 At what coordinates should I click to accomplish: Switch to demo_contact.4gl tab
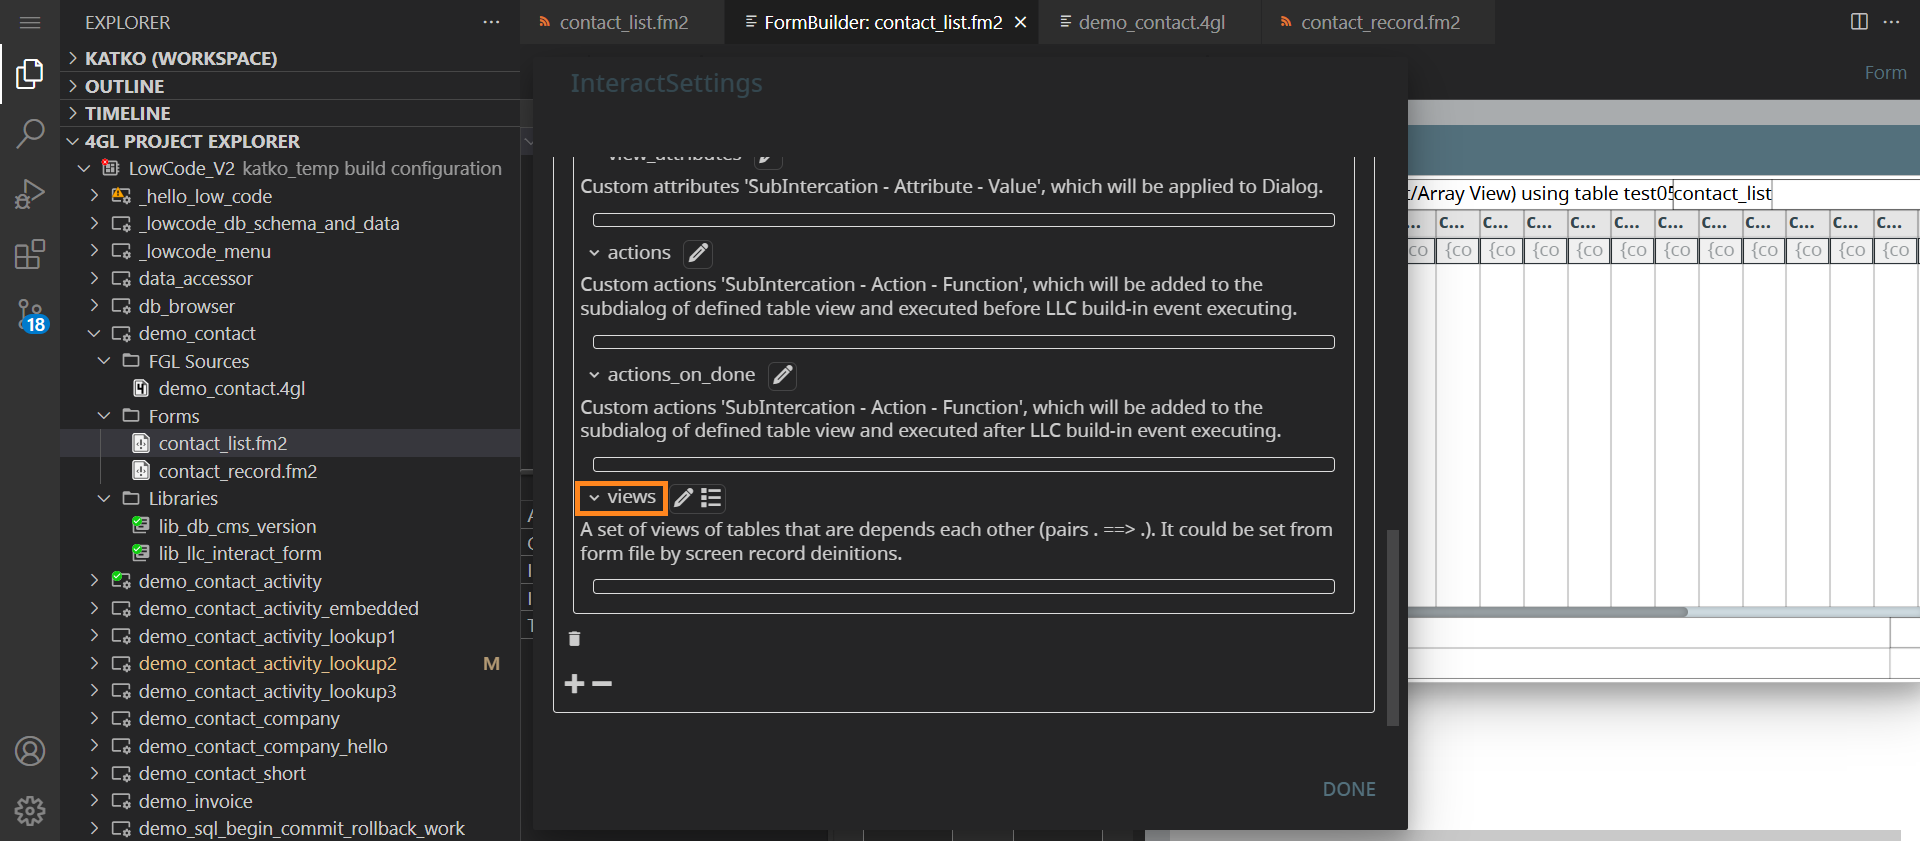point(1150,22)
